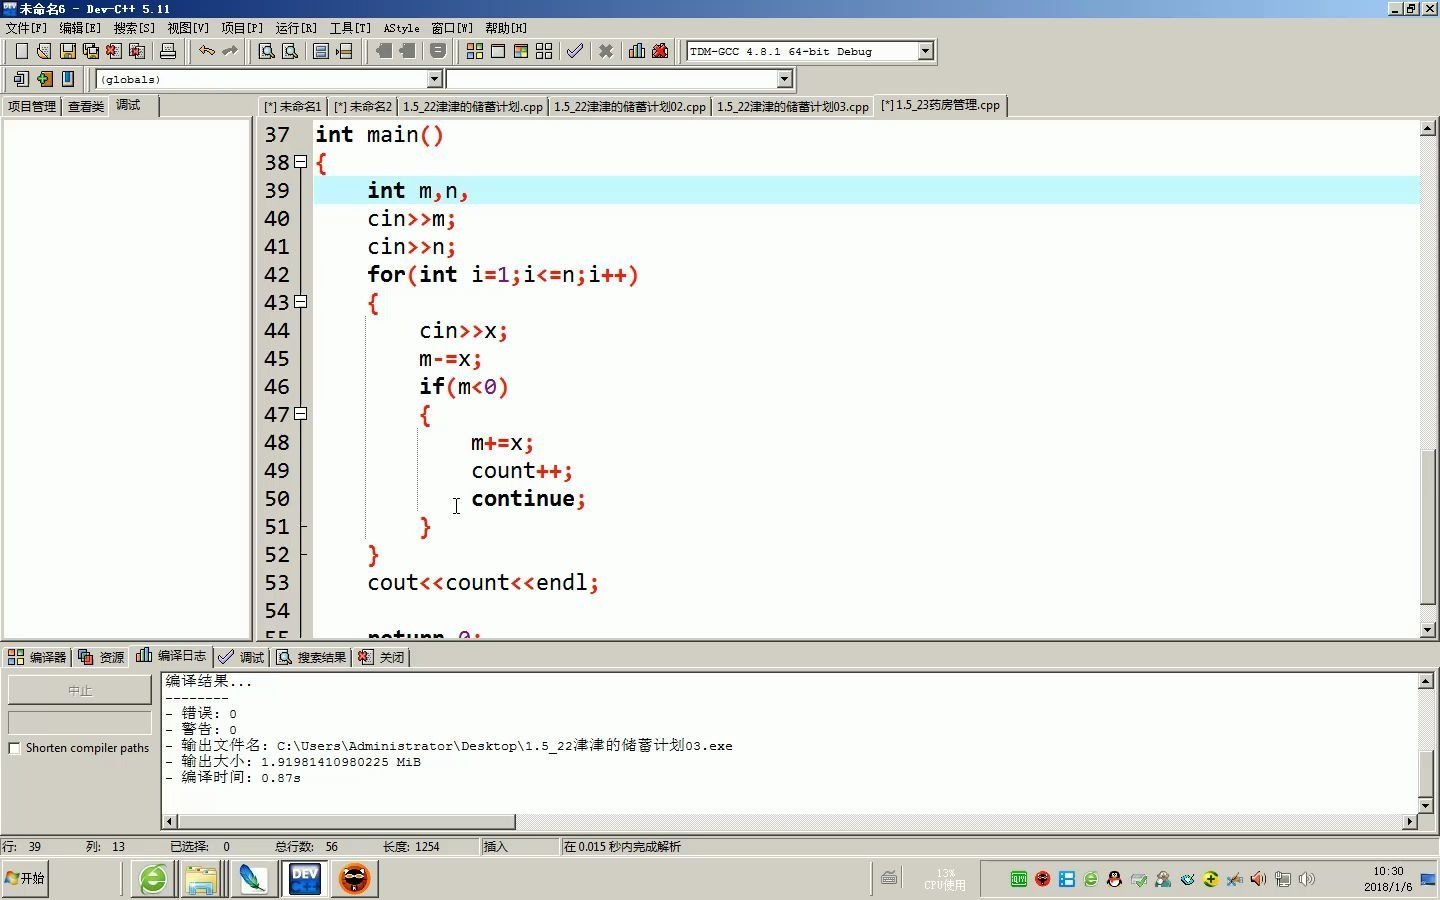Open the (globals) class dropdown
Viewport: 1440px width, 900px height.
tap(435, 79)
